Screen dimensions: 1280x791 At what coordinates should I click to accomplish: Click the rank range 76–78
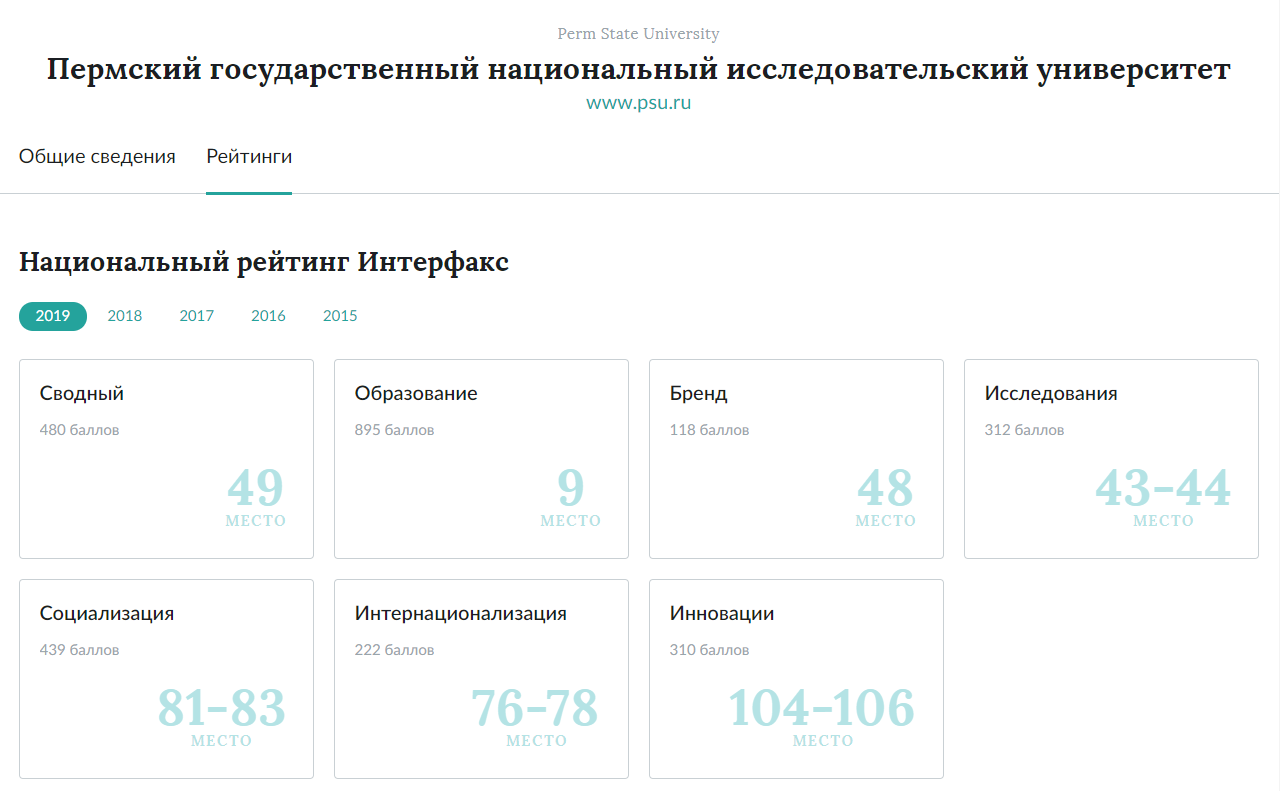(x=535, y=708)
